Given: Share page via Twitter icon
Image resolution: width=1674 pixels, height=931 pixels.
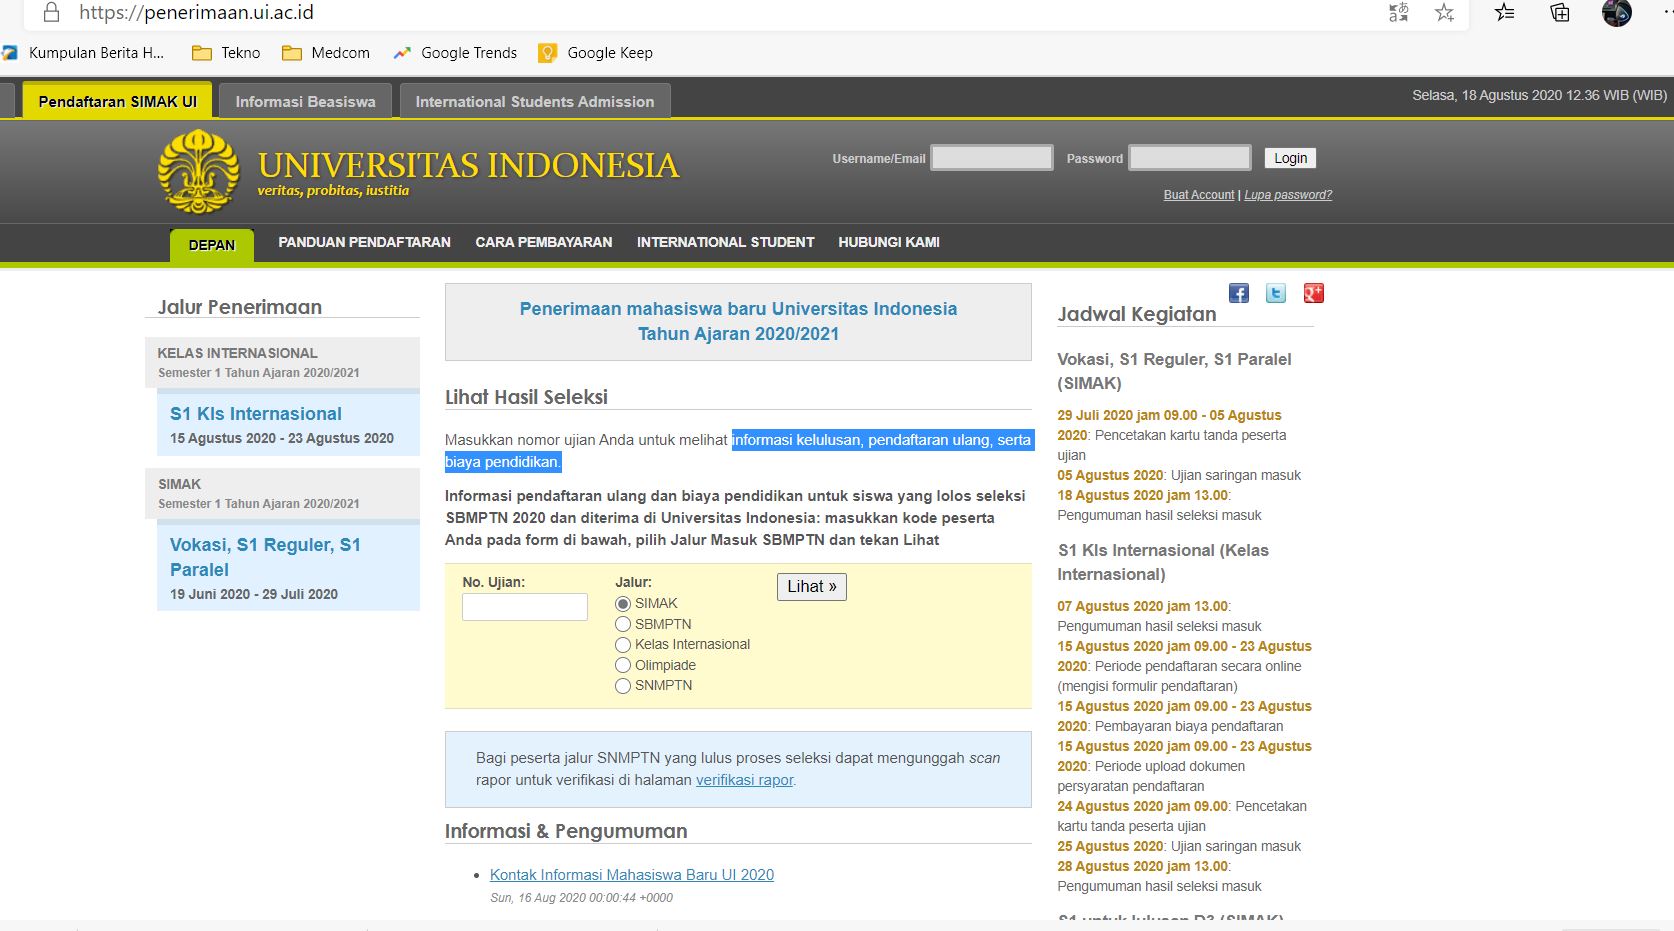Looking at the screenshot, I should [1276, 293].
